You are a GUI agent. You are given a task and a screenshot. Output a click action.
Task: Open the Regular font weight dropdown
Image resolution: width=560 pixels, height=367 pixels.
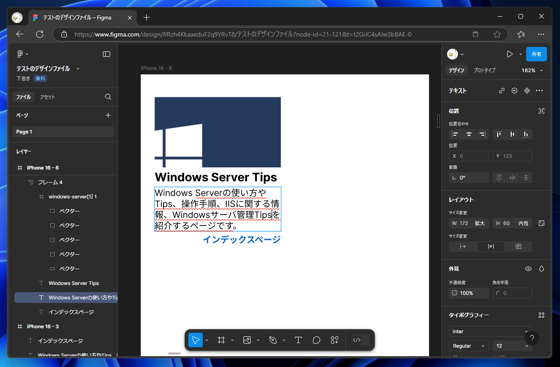pos(468,346)
